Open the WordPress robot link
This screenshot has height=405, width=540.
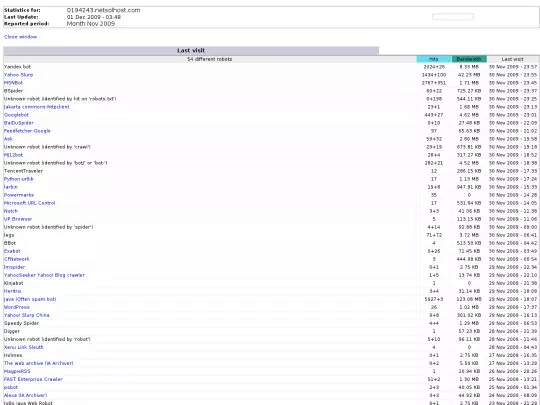pos(17,307)
